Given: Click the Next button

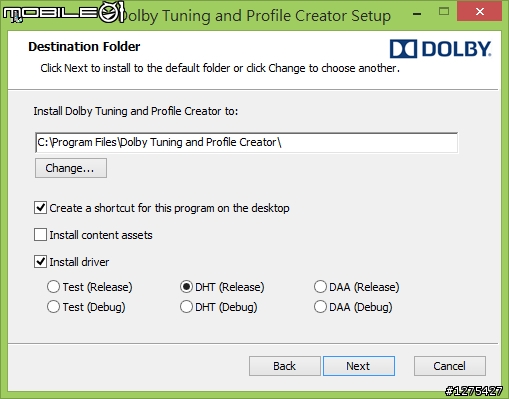Looking at the screenshot, I should tap(359, 366).
